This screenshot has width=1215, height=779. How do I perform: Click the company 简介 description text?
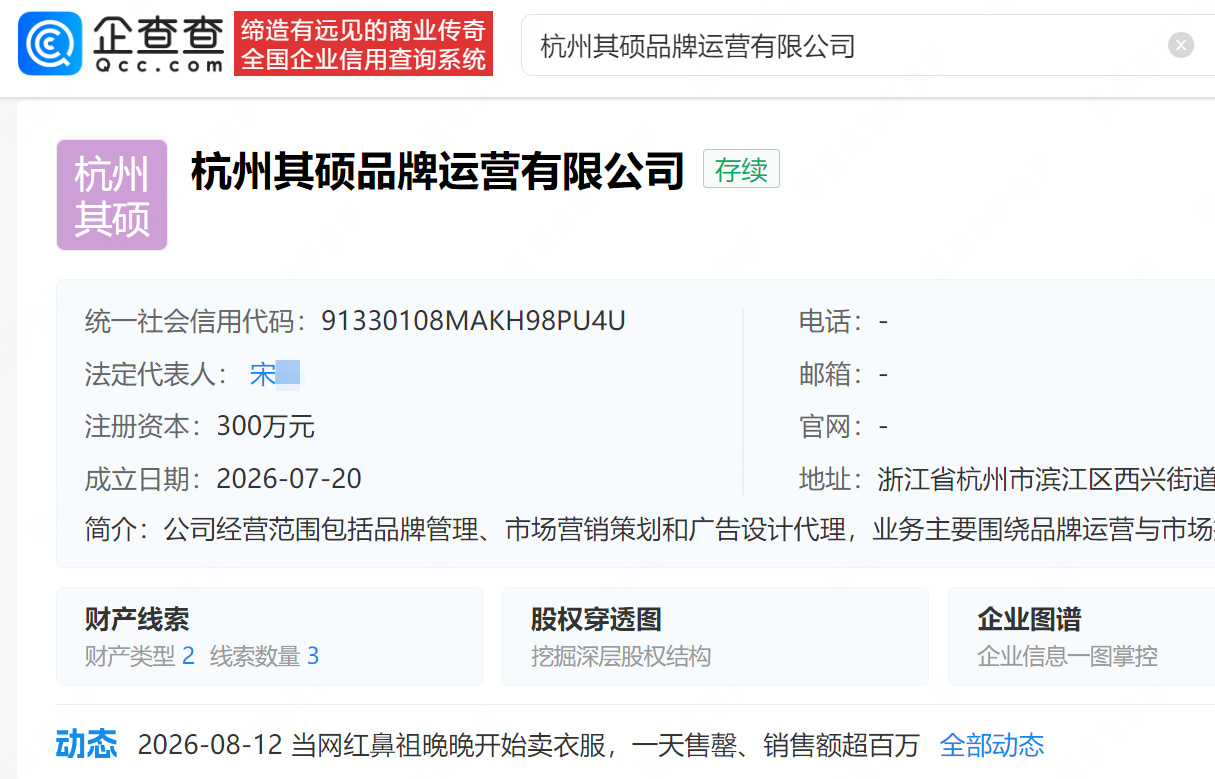[x=689, y=530]
